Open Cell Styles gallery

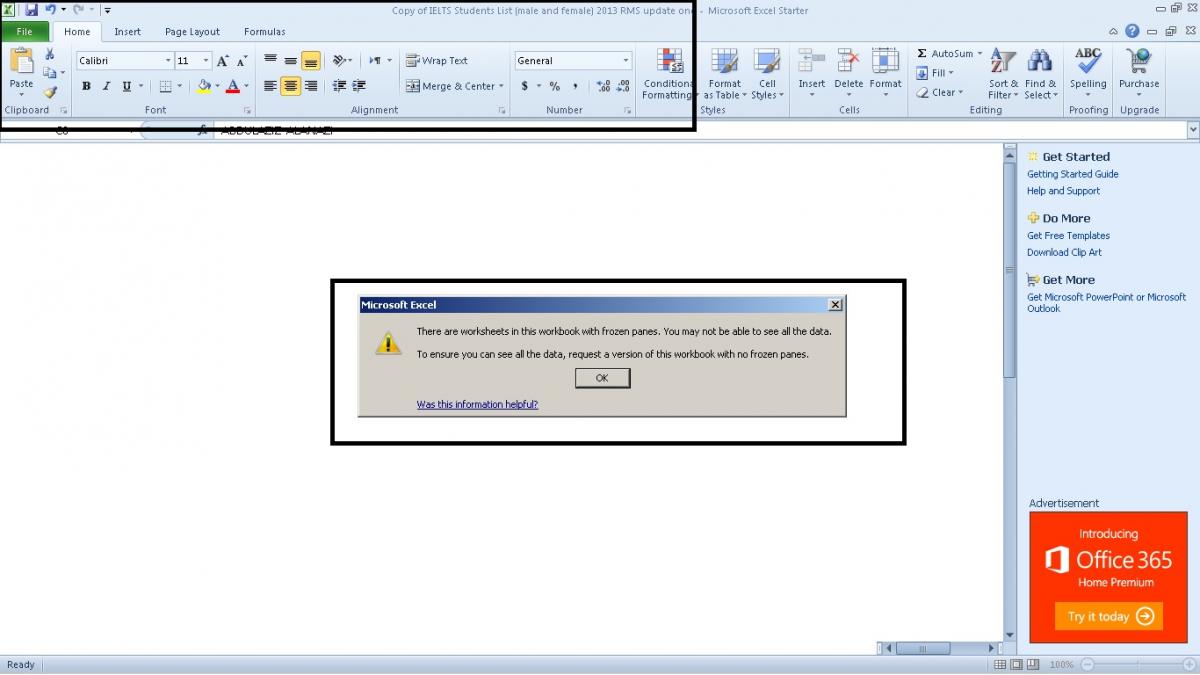(x=767, y=74)
